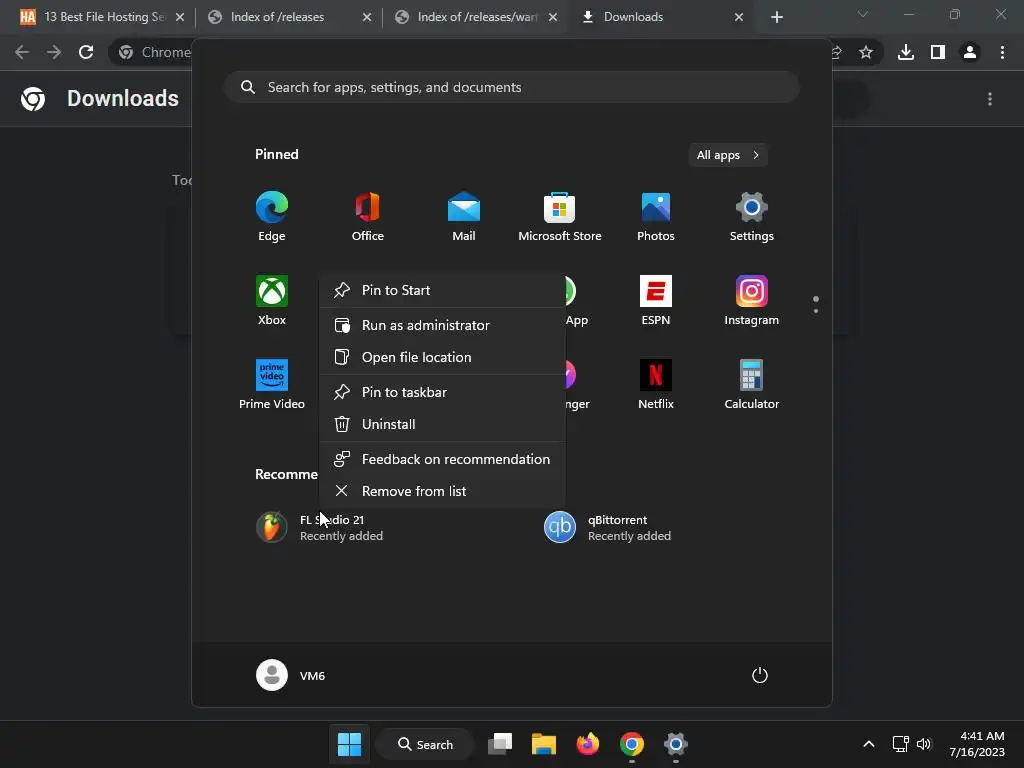Click the taskbar Search box
Image resolution: width=1024 pixels, height=768 pixels.
point(426,744)
